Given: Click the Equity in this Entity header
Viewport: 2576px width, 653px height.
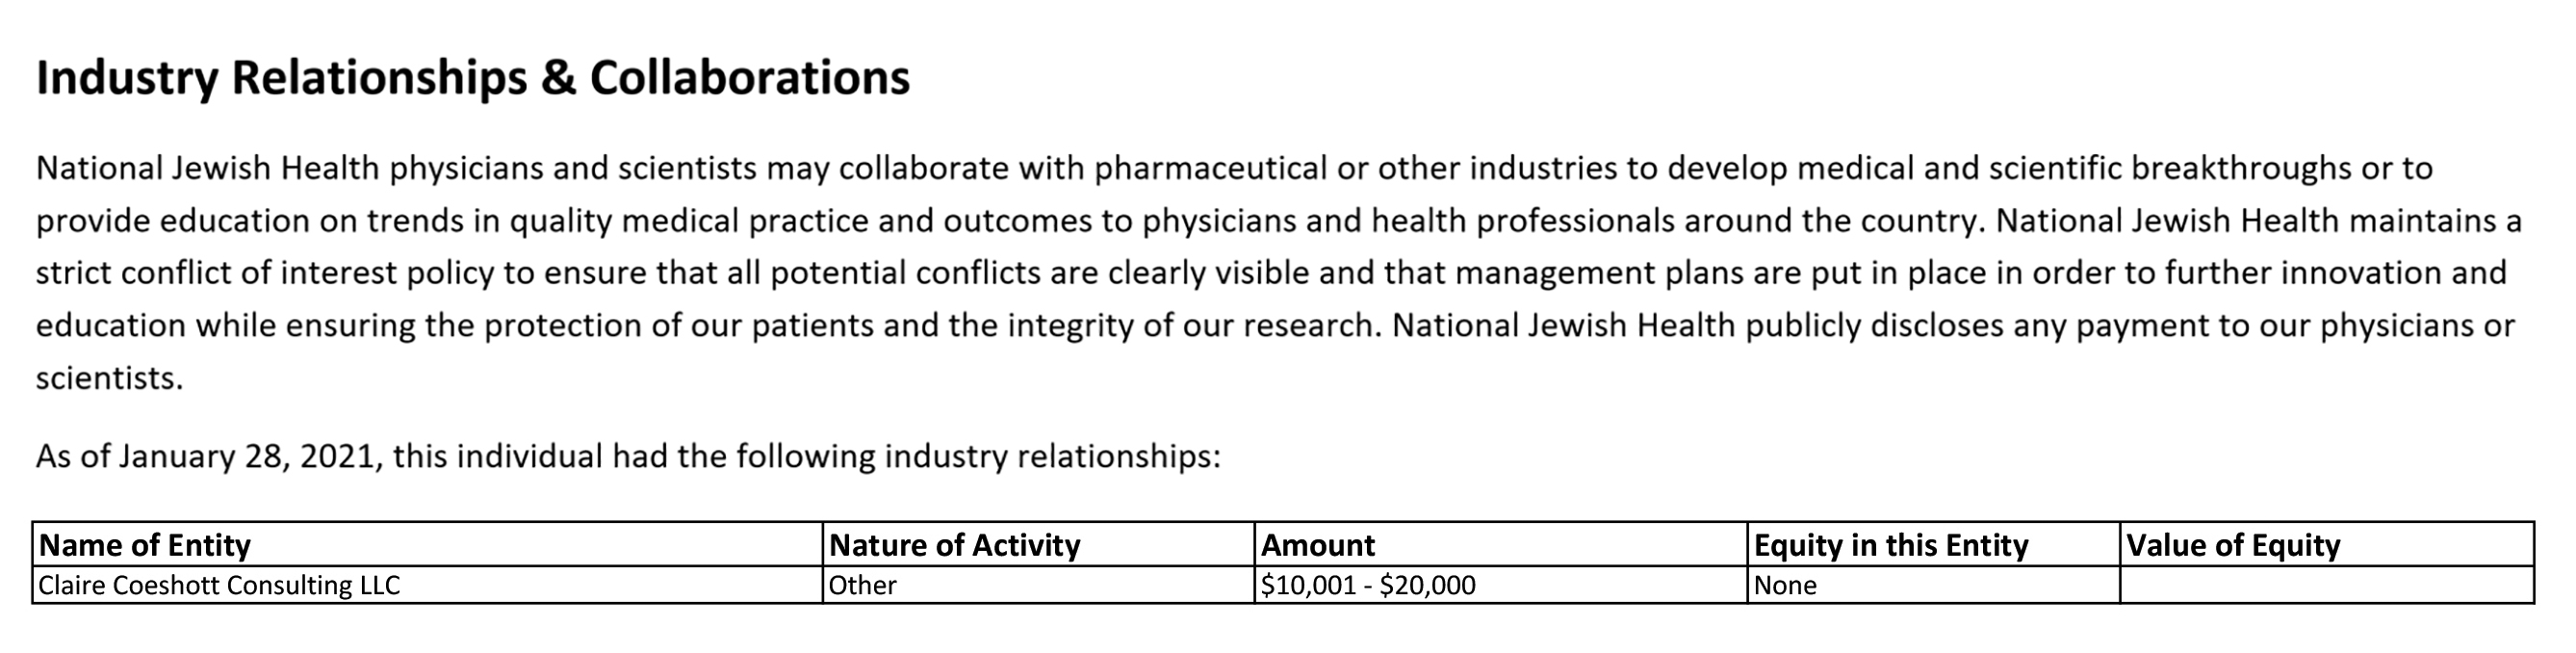Looking at the screenshot, I should pos(1890,545).
